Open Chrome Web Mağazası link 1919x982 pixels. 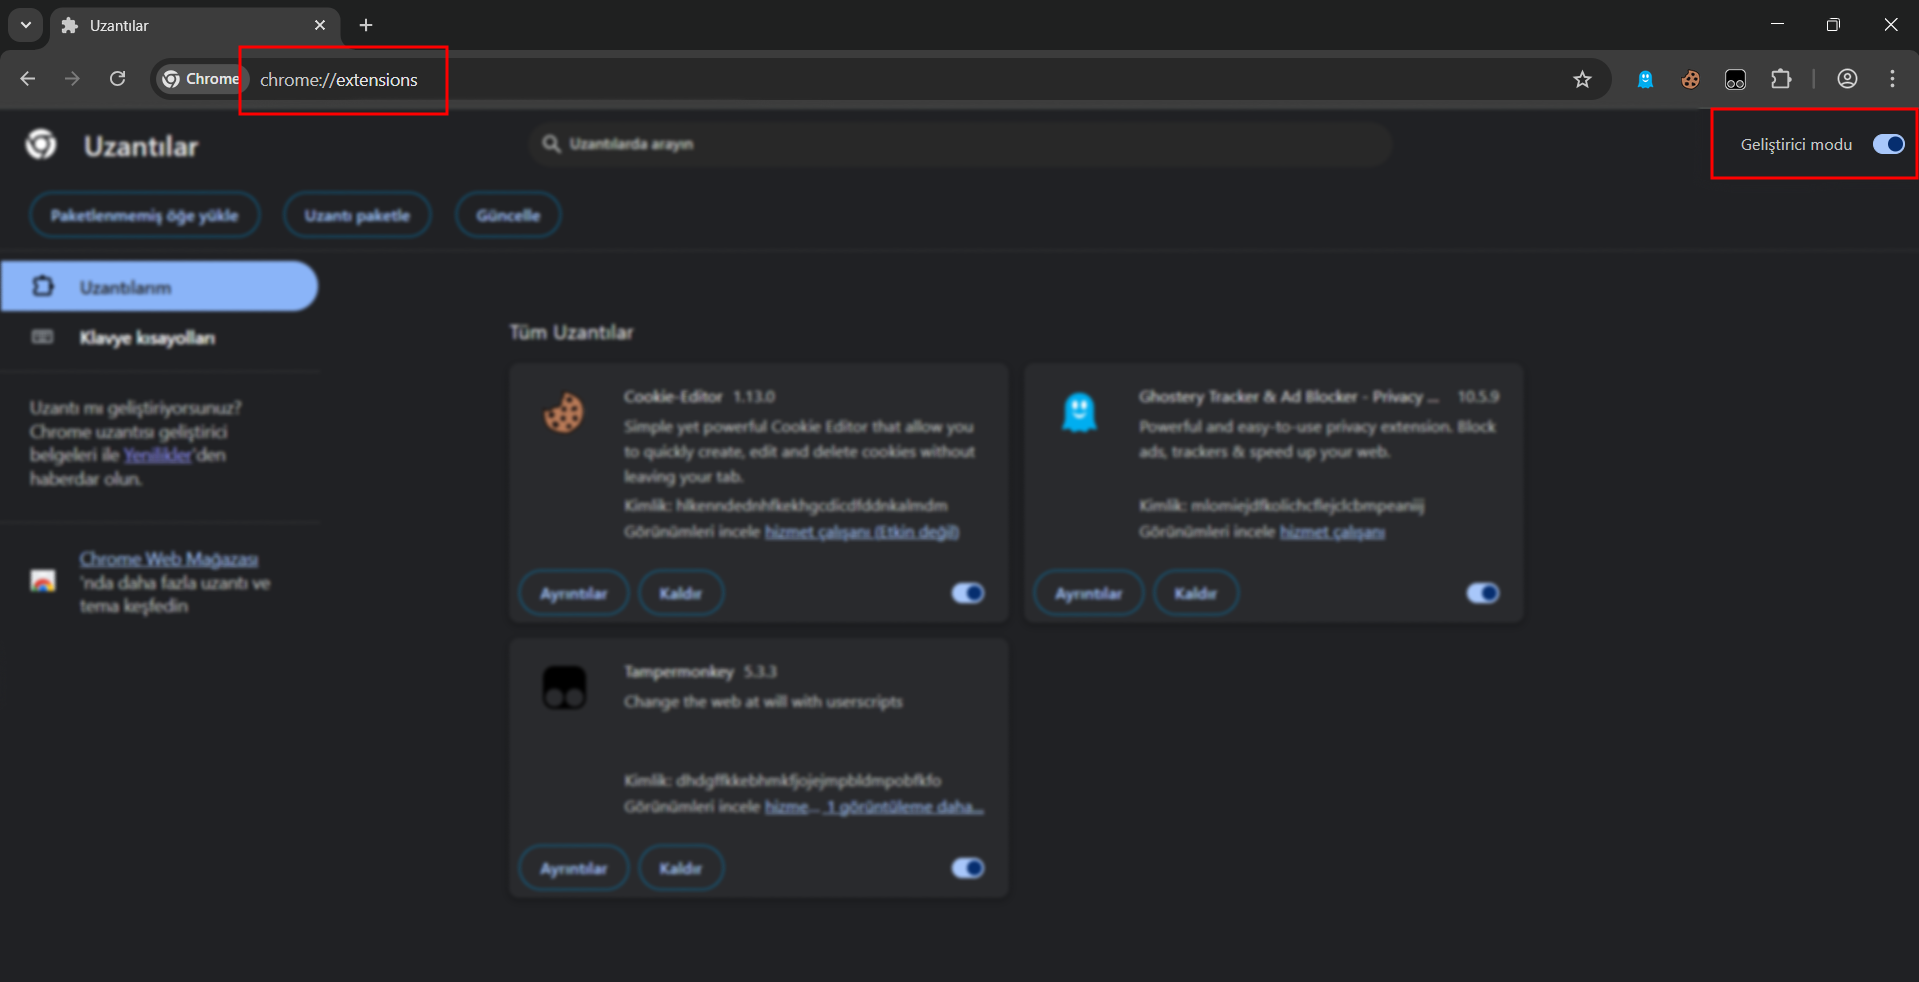pyautogui.click(x=169, y=559)
